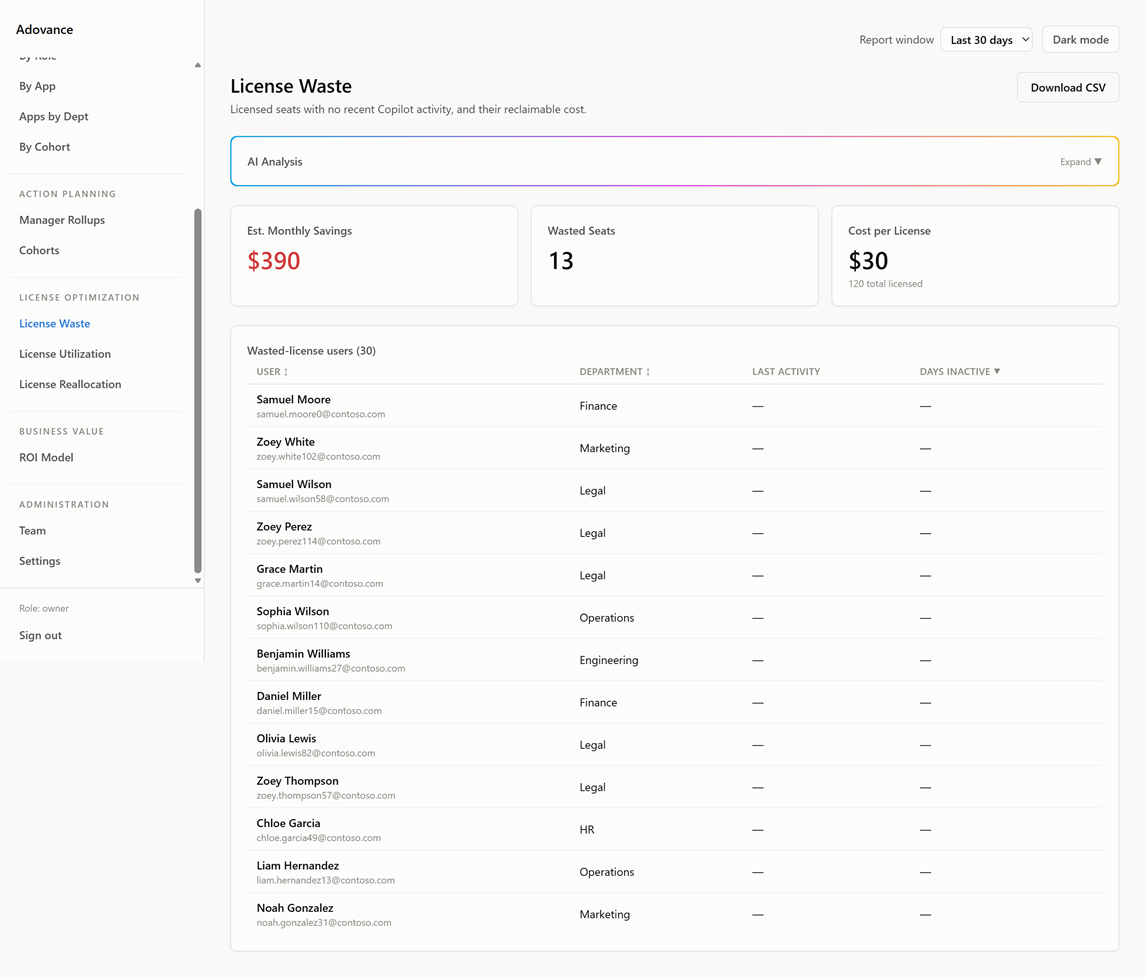The image size is (1145, 977).
Task: Open the Report window dropdown
Action: click(x=986, y=39)
